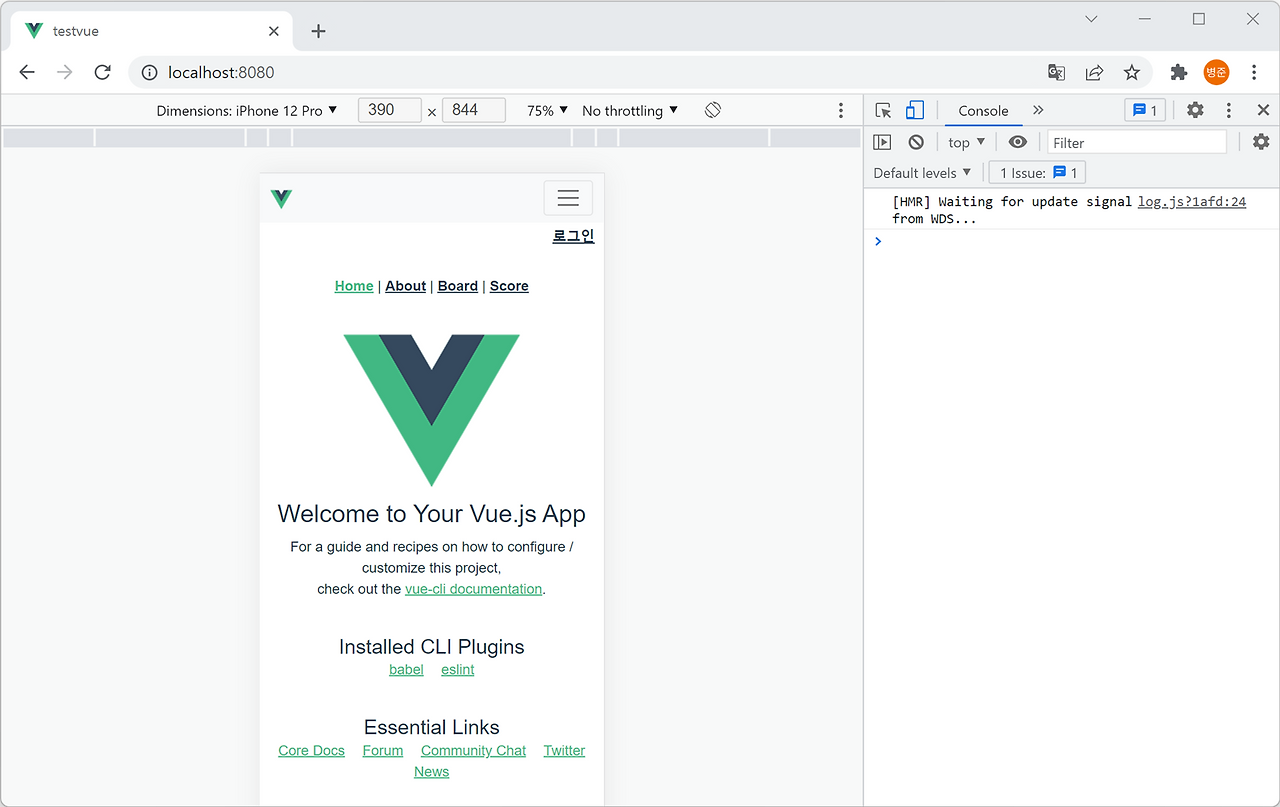Open the console sidebar icon

coord(882,141)
